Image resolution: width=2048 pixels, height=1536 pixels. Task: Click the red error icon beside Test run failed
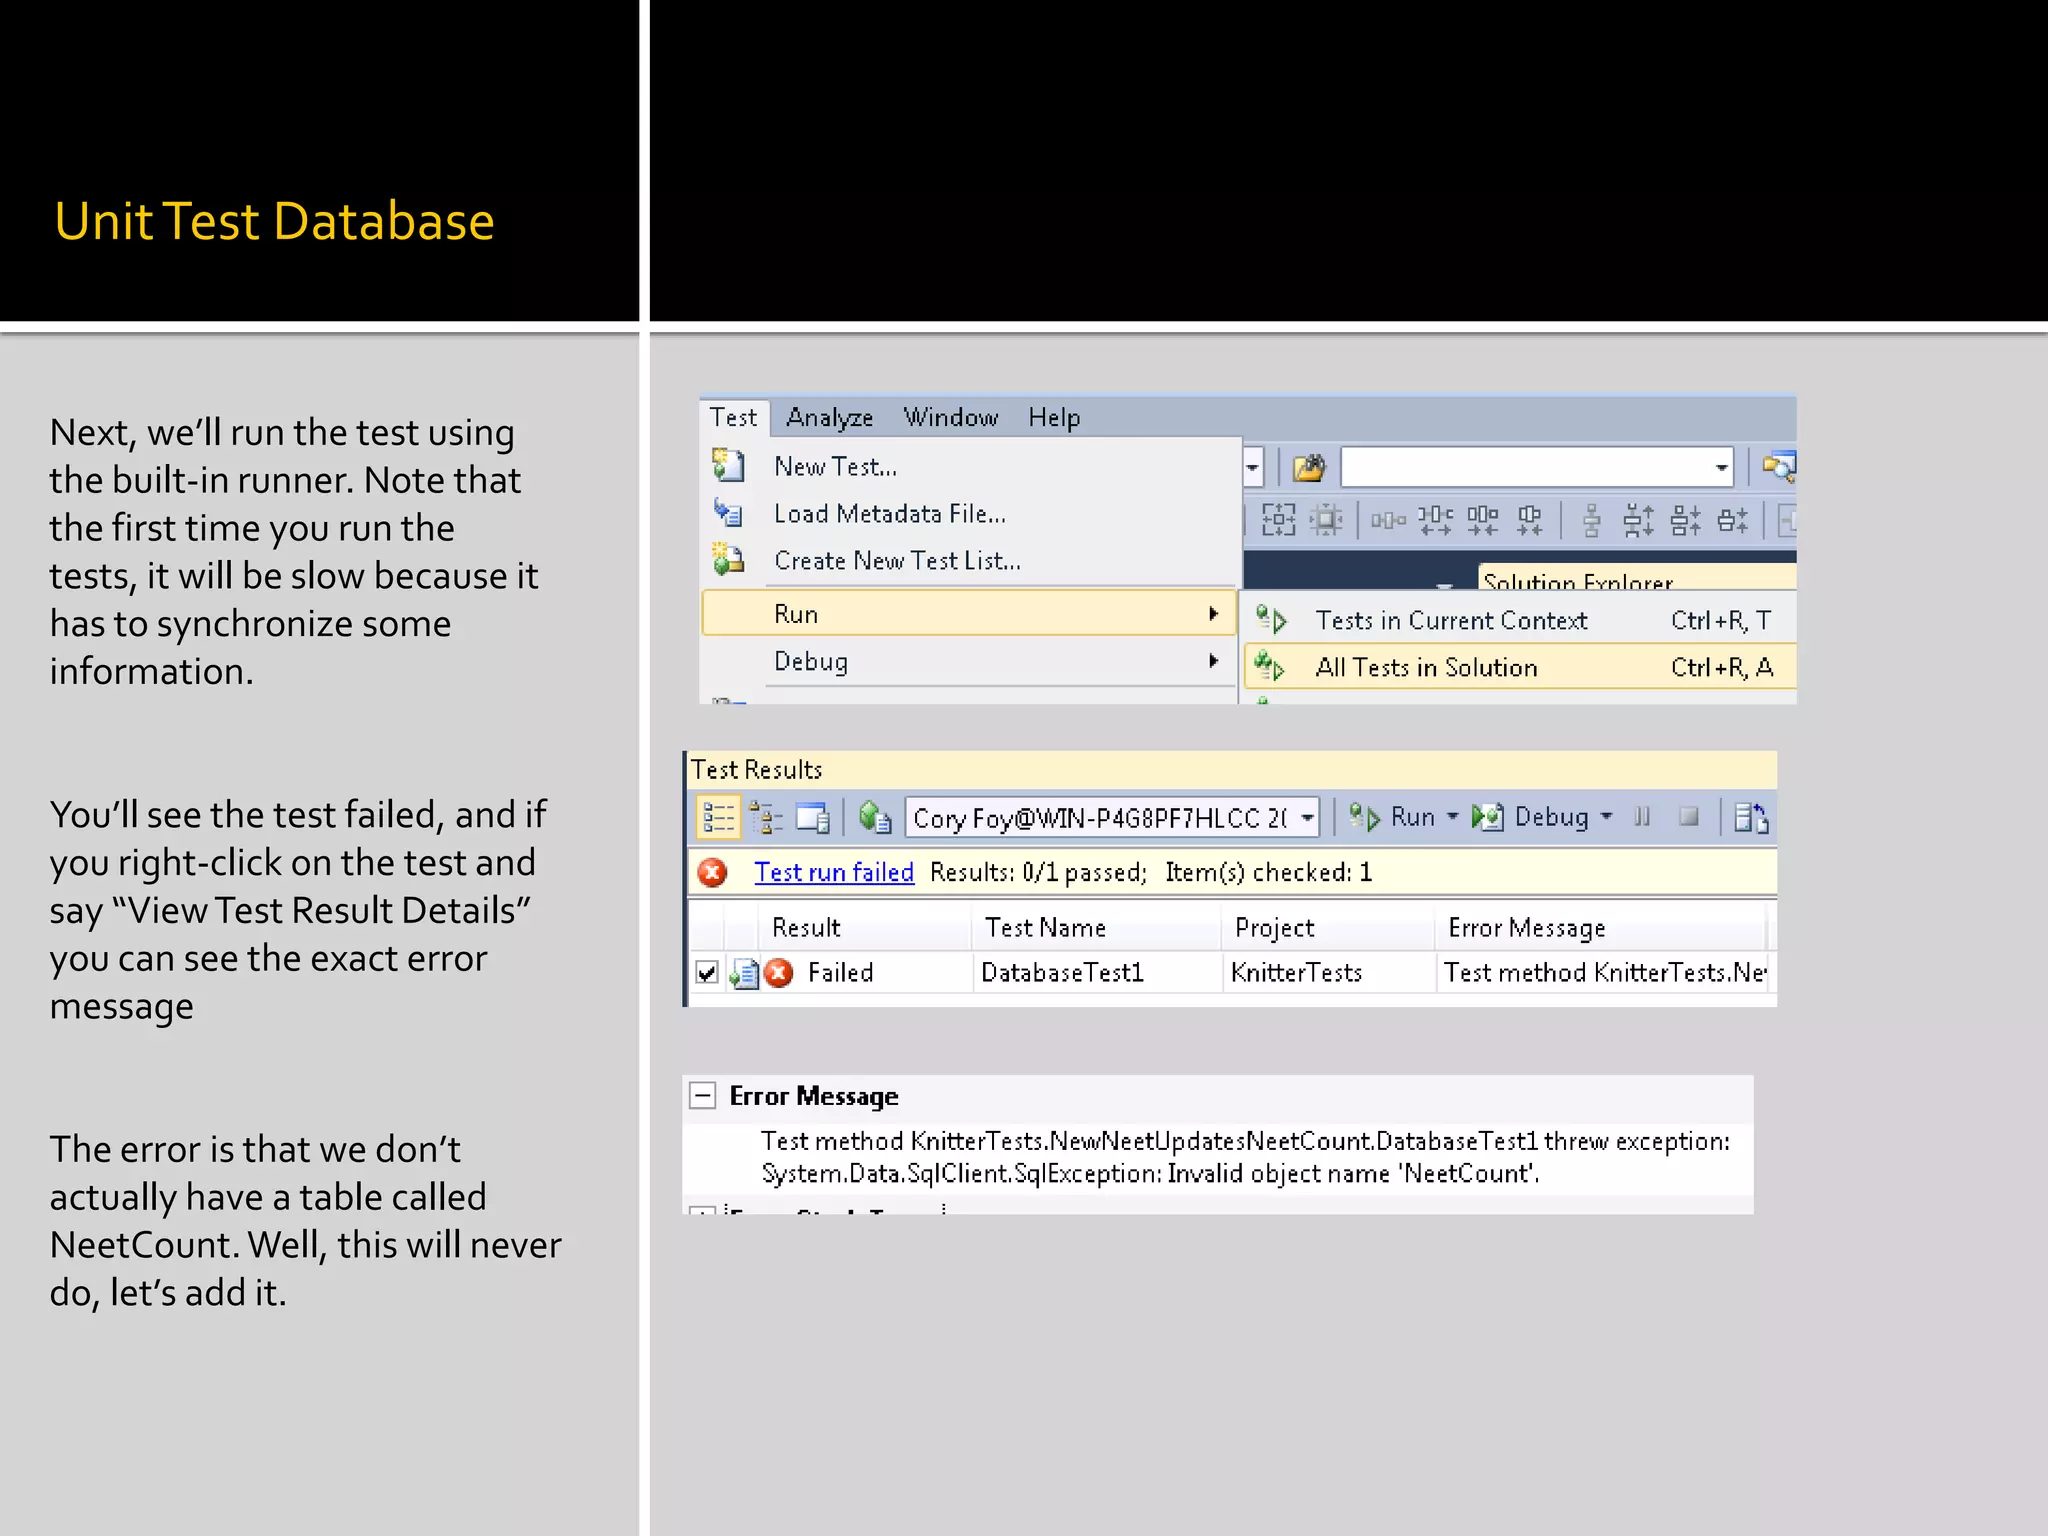712,872
